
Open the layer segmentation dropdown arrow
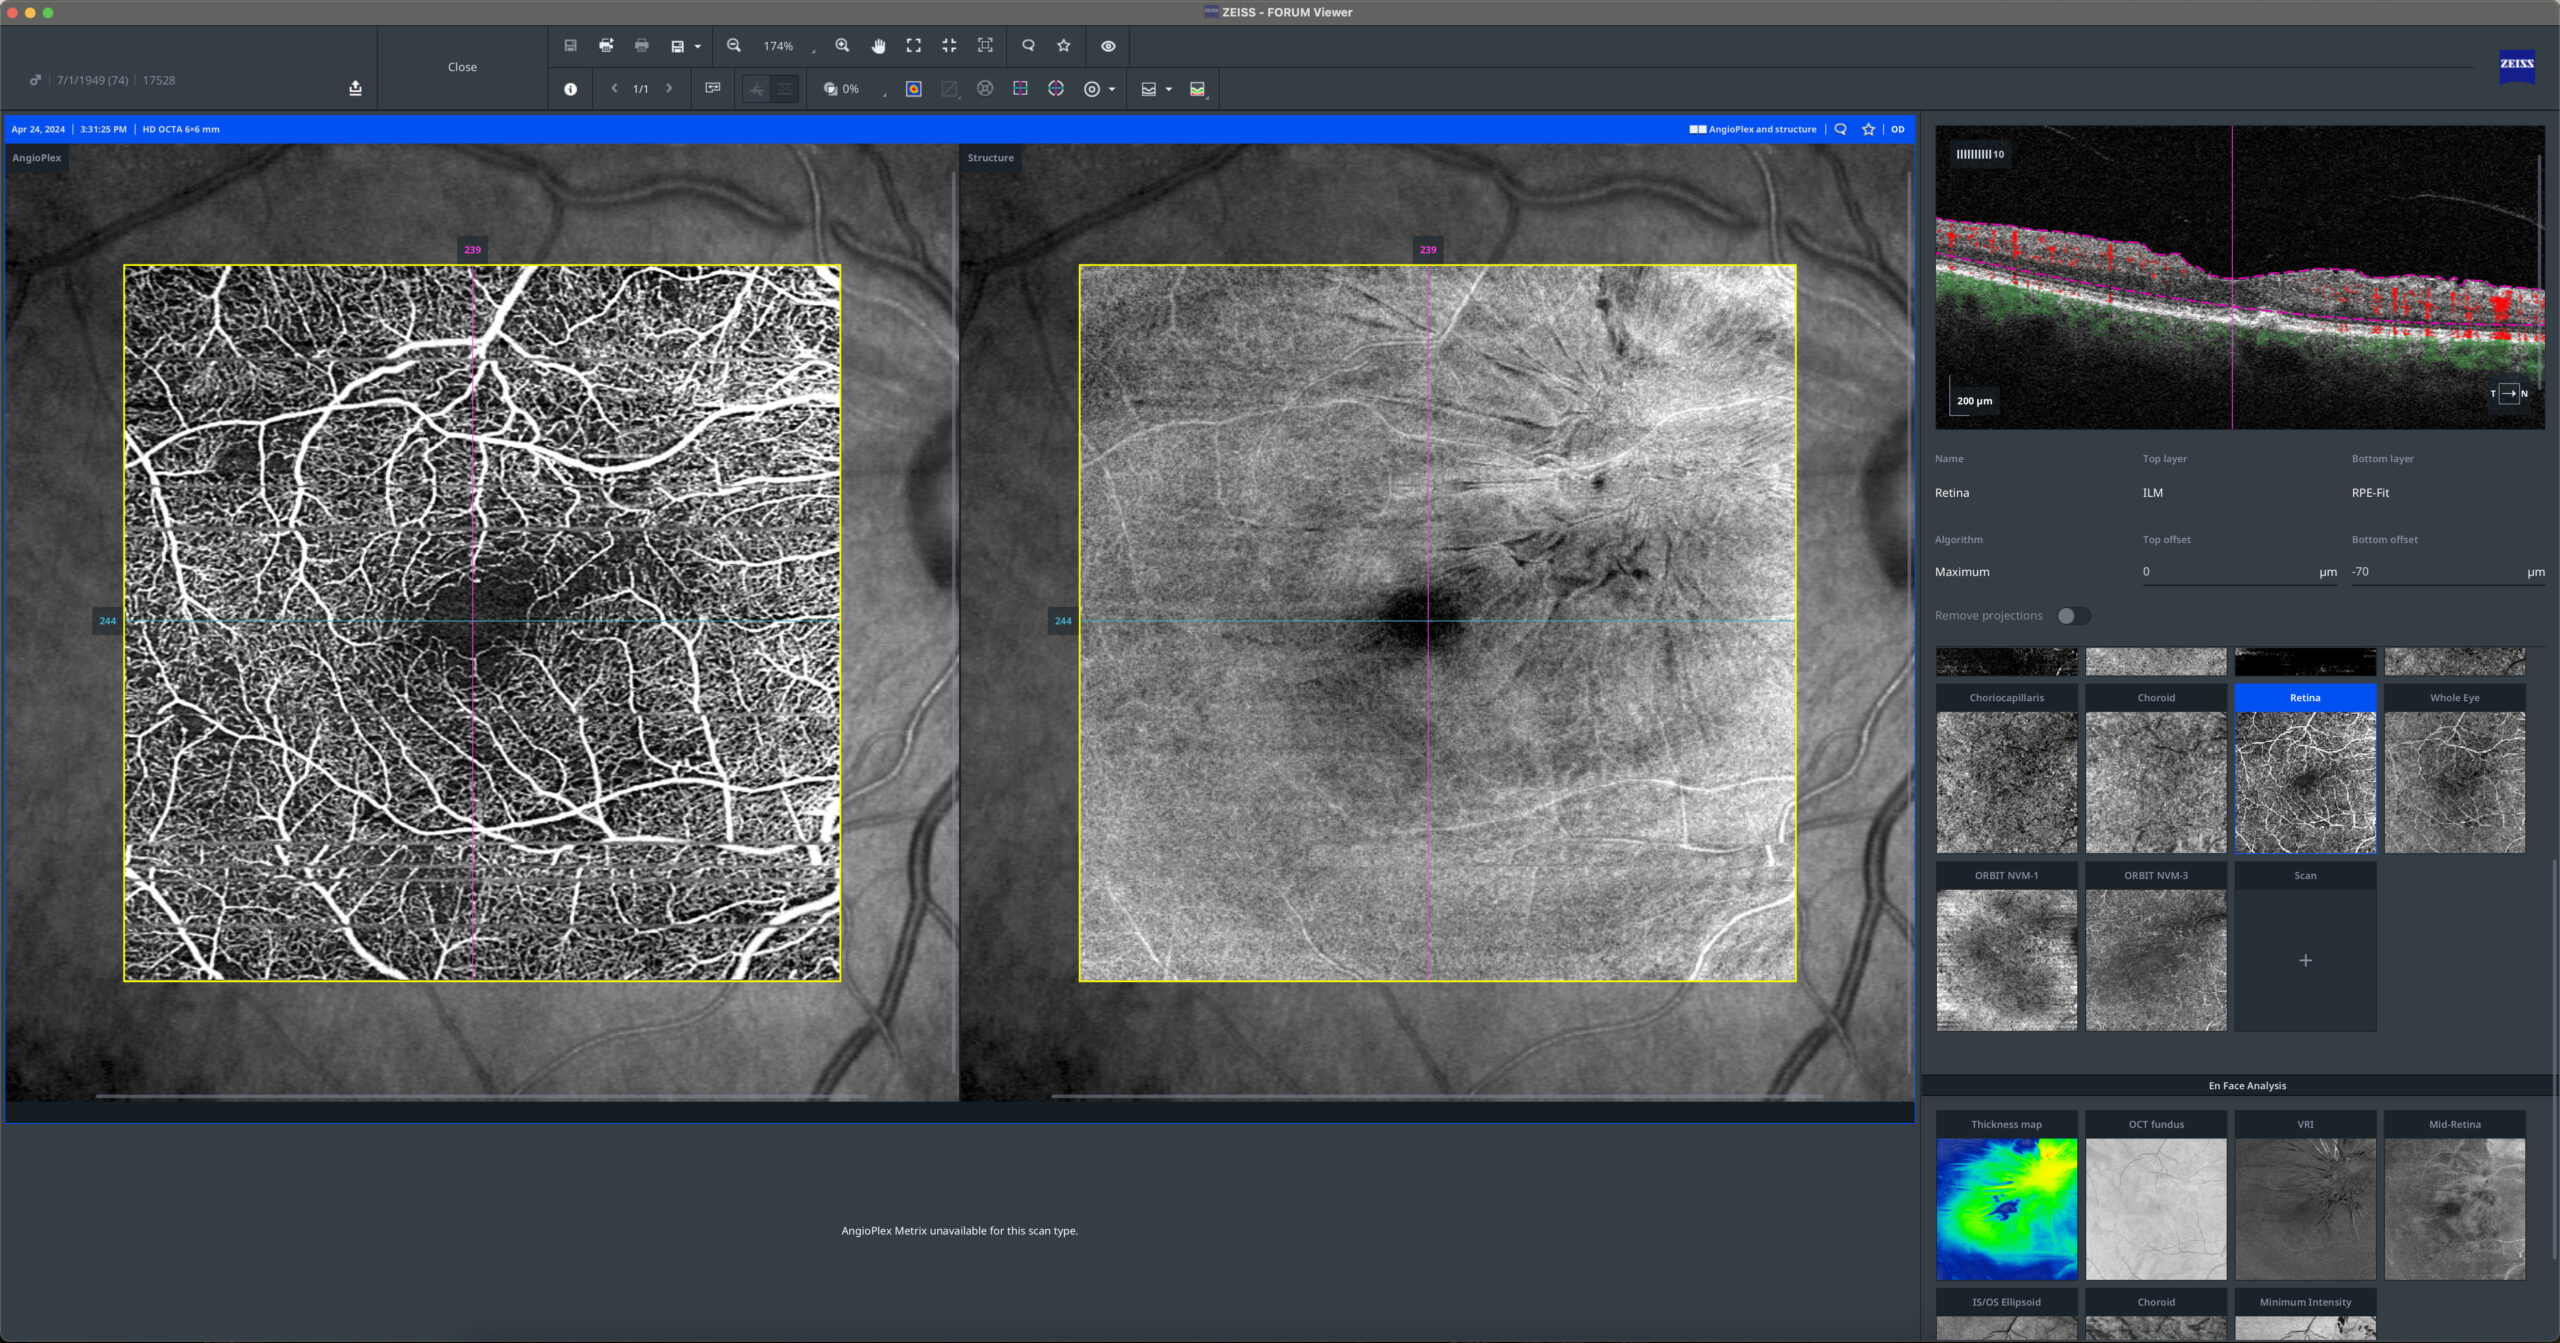click(x=1169, y=90)
